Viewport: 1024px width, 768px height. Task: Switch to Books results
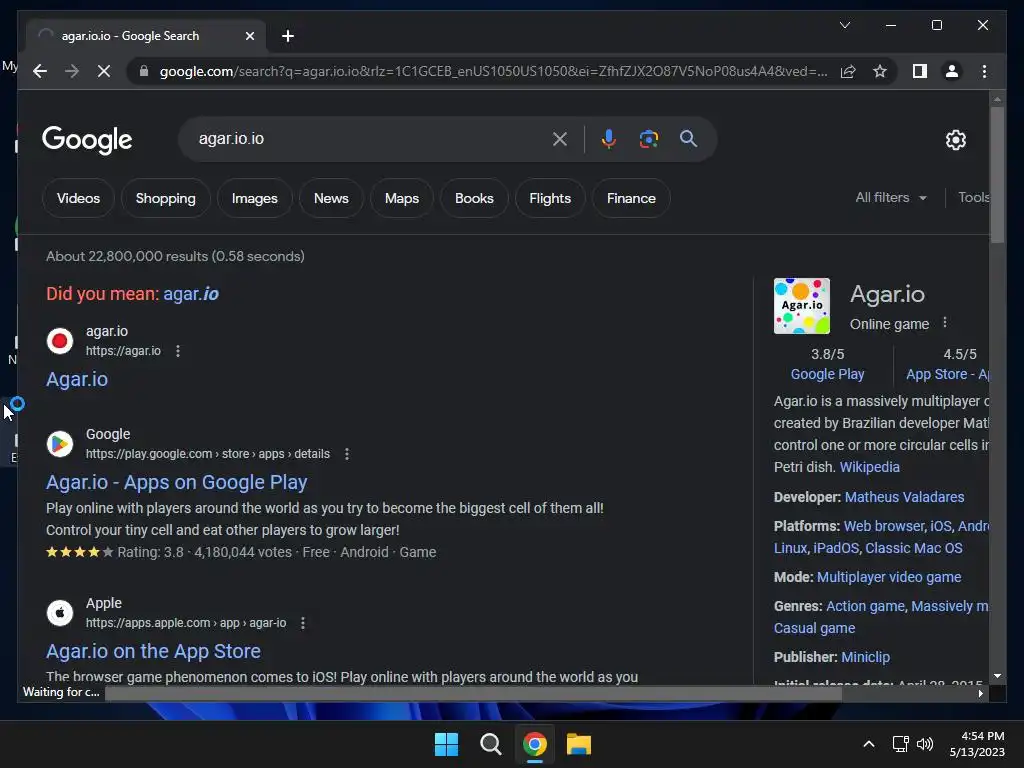[474, 199]
